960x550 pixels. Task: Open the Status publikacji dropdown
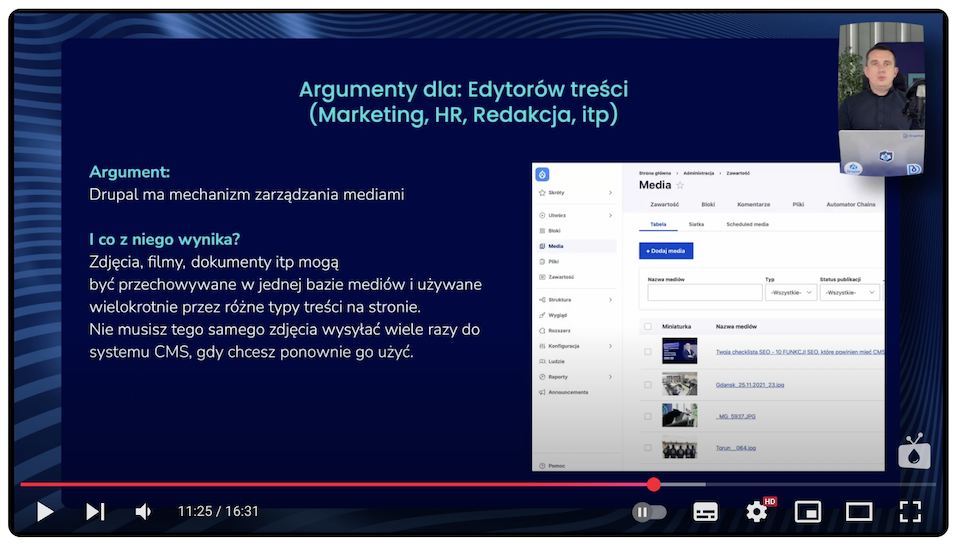click(x=850, y=293)
